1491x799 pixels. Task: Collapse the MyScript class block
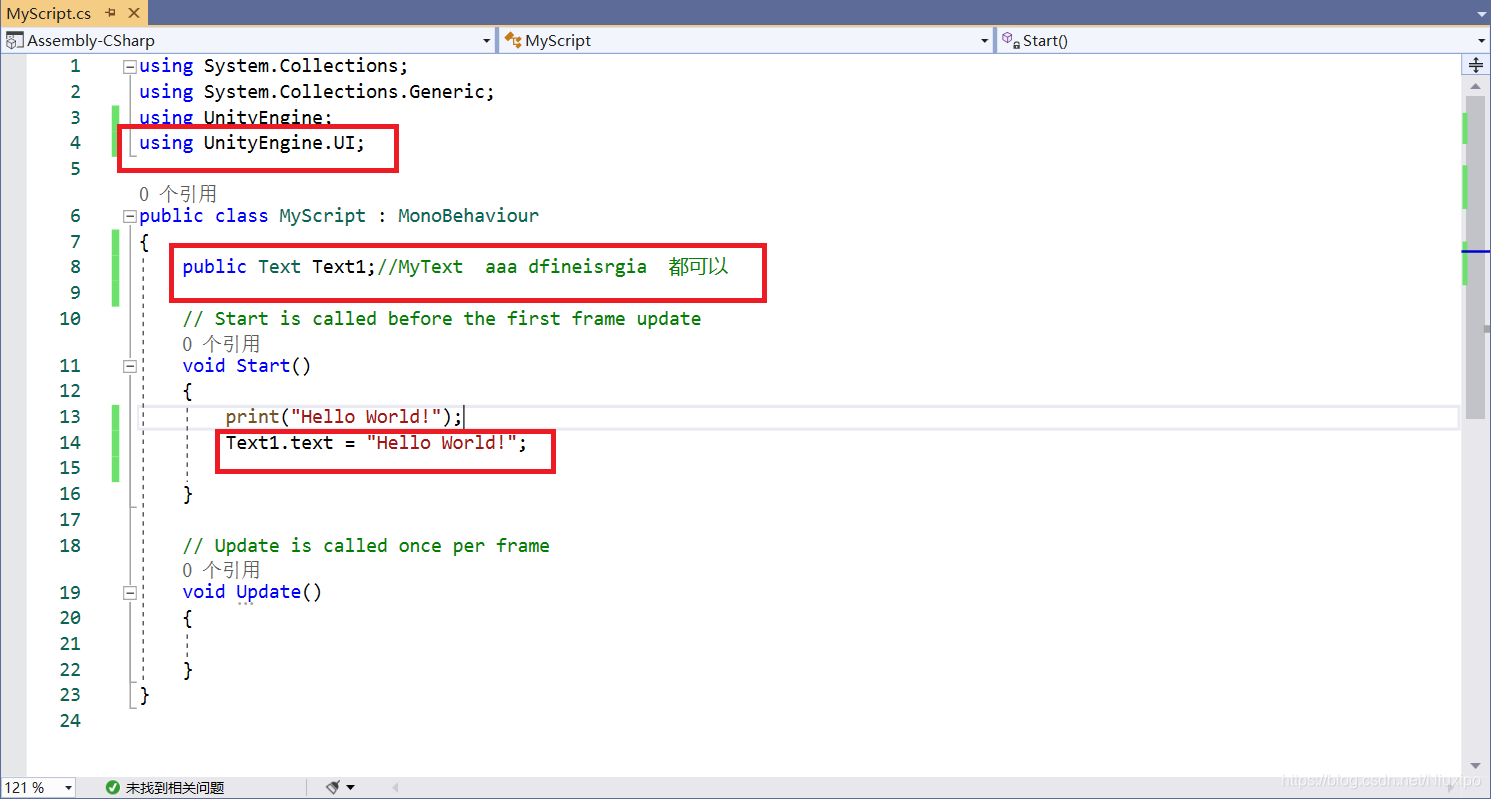tap(129, 217)
